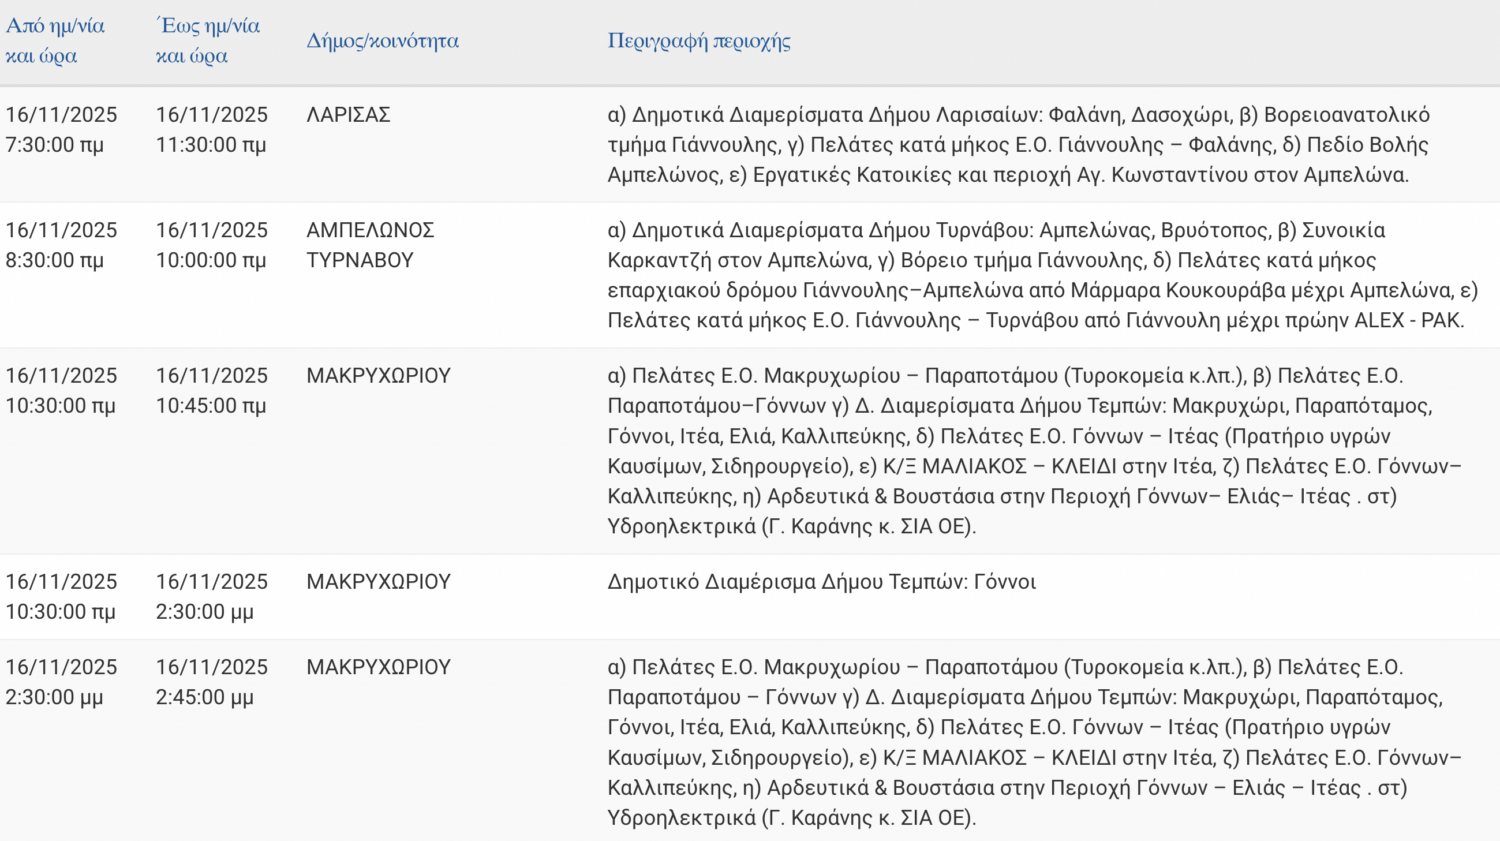Image resolution: width=1500 pixels, height=841 pixels.
Task: Click the 10:45:00 πμ end time cell
Action: click(x=211, y=406)
